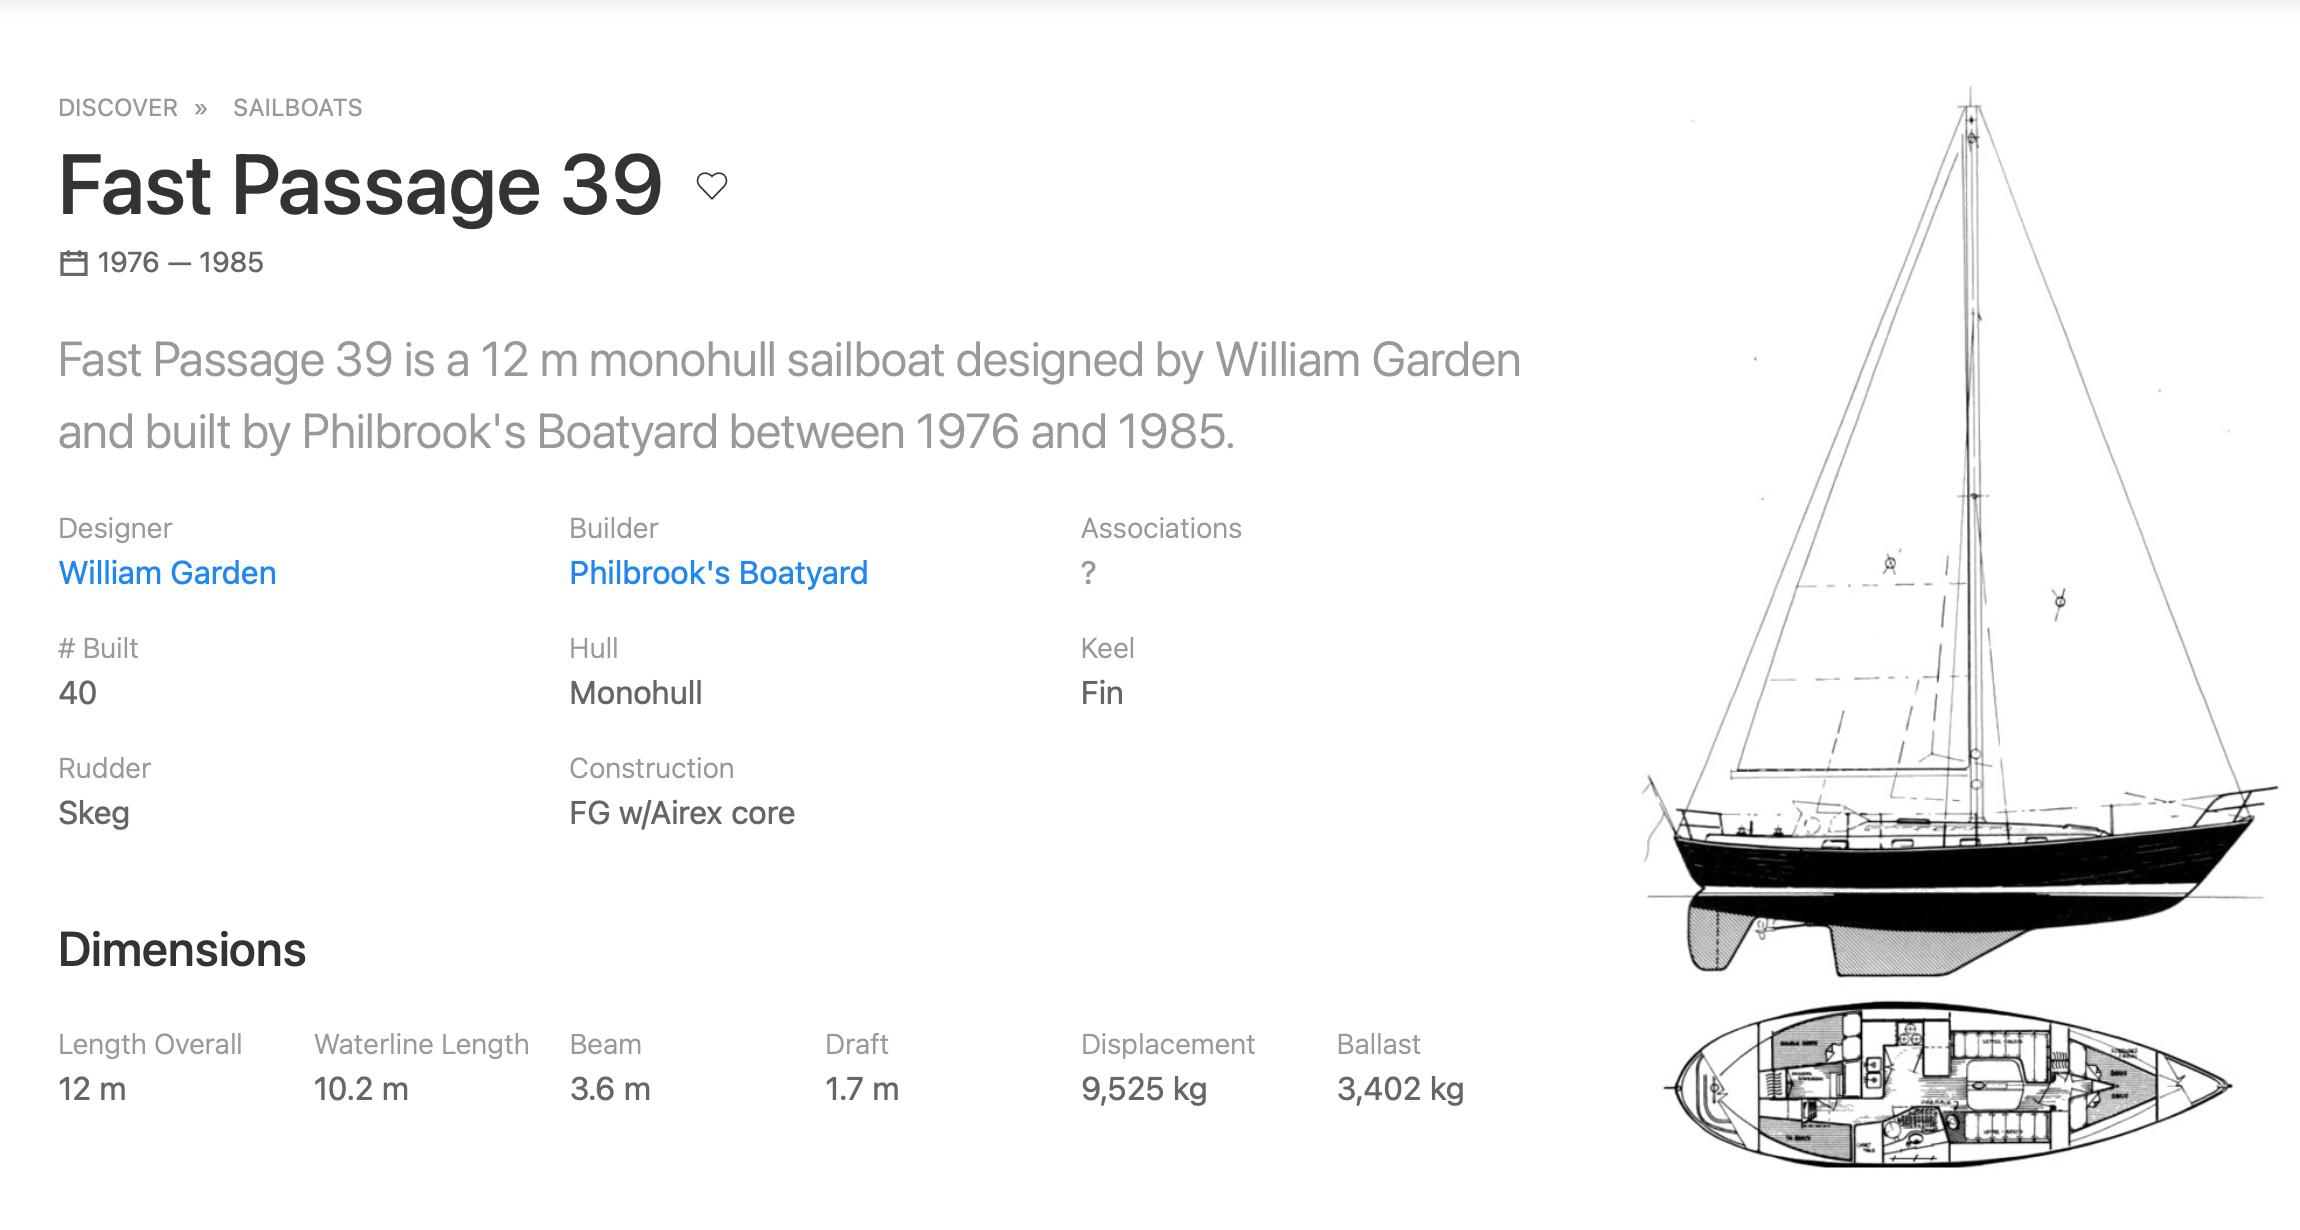Go to the DISCOVER breadcrumb
The width and height of the screenshot is (2300, 1230).
(x=118, y=108)
